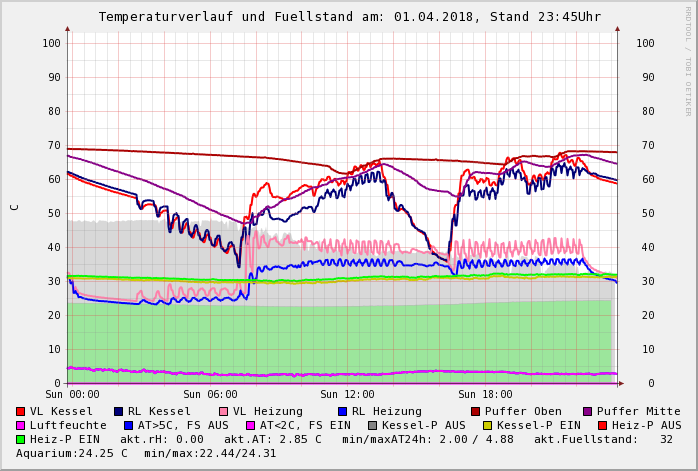The height and width of the screenshot is (471, 698).
Task: Select the Luftfeuchte legend color box
Action: [21, 425]
